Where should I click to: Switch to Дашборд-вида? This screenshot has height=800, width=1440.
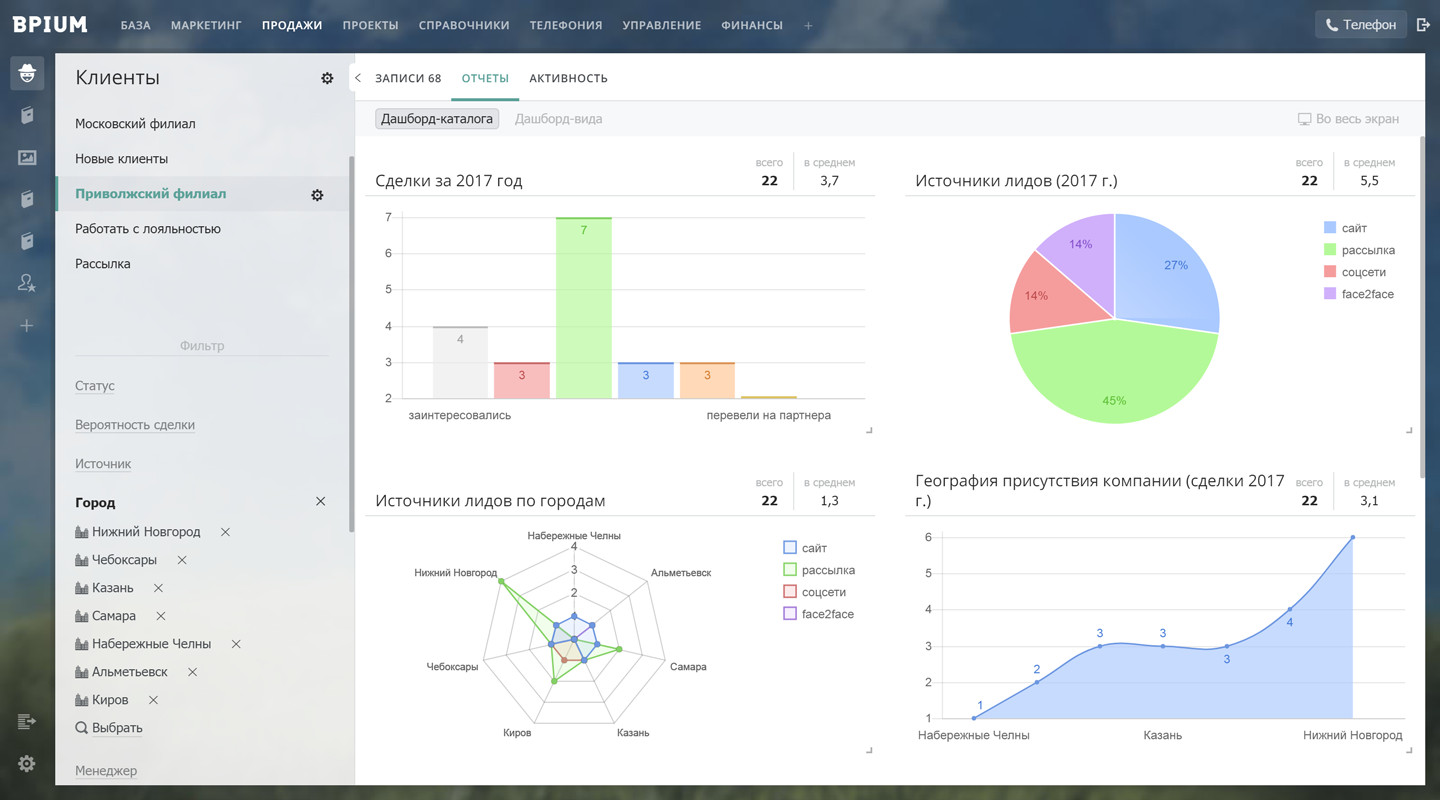coord(558,119)
